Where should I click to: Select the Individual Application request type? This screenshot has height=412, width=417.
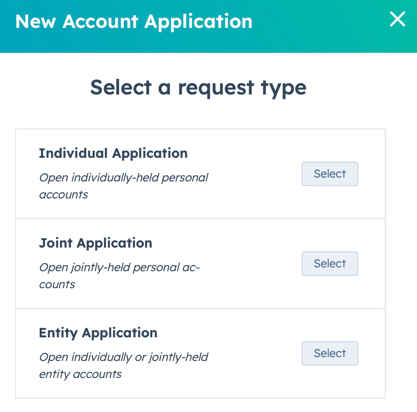point(330,174)
